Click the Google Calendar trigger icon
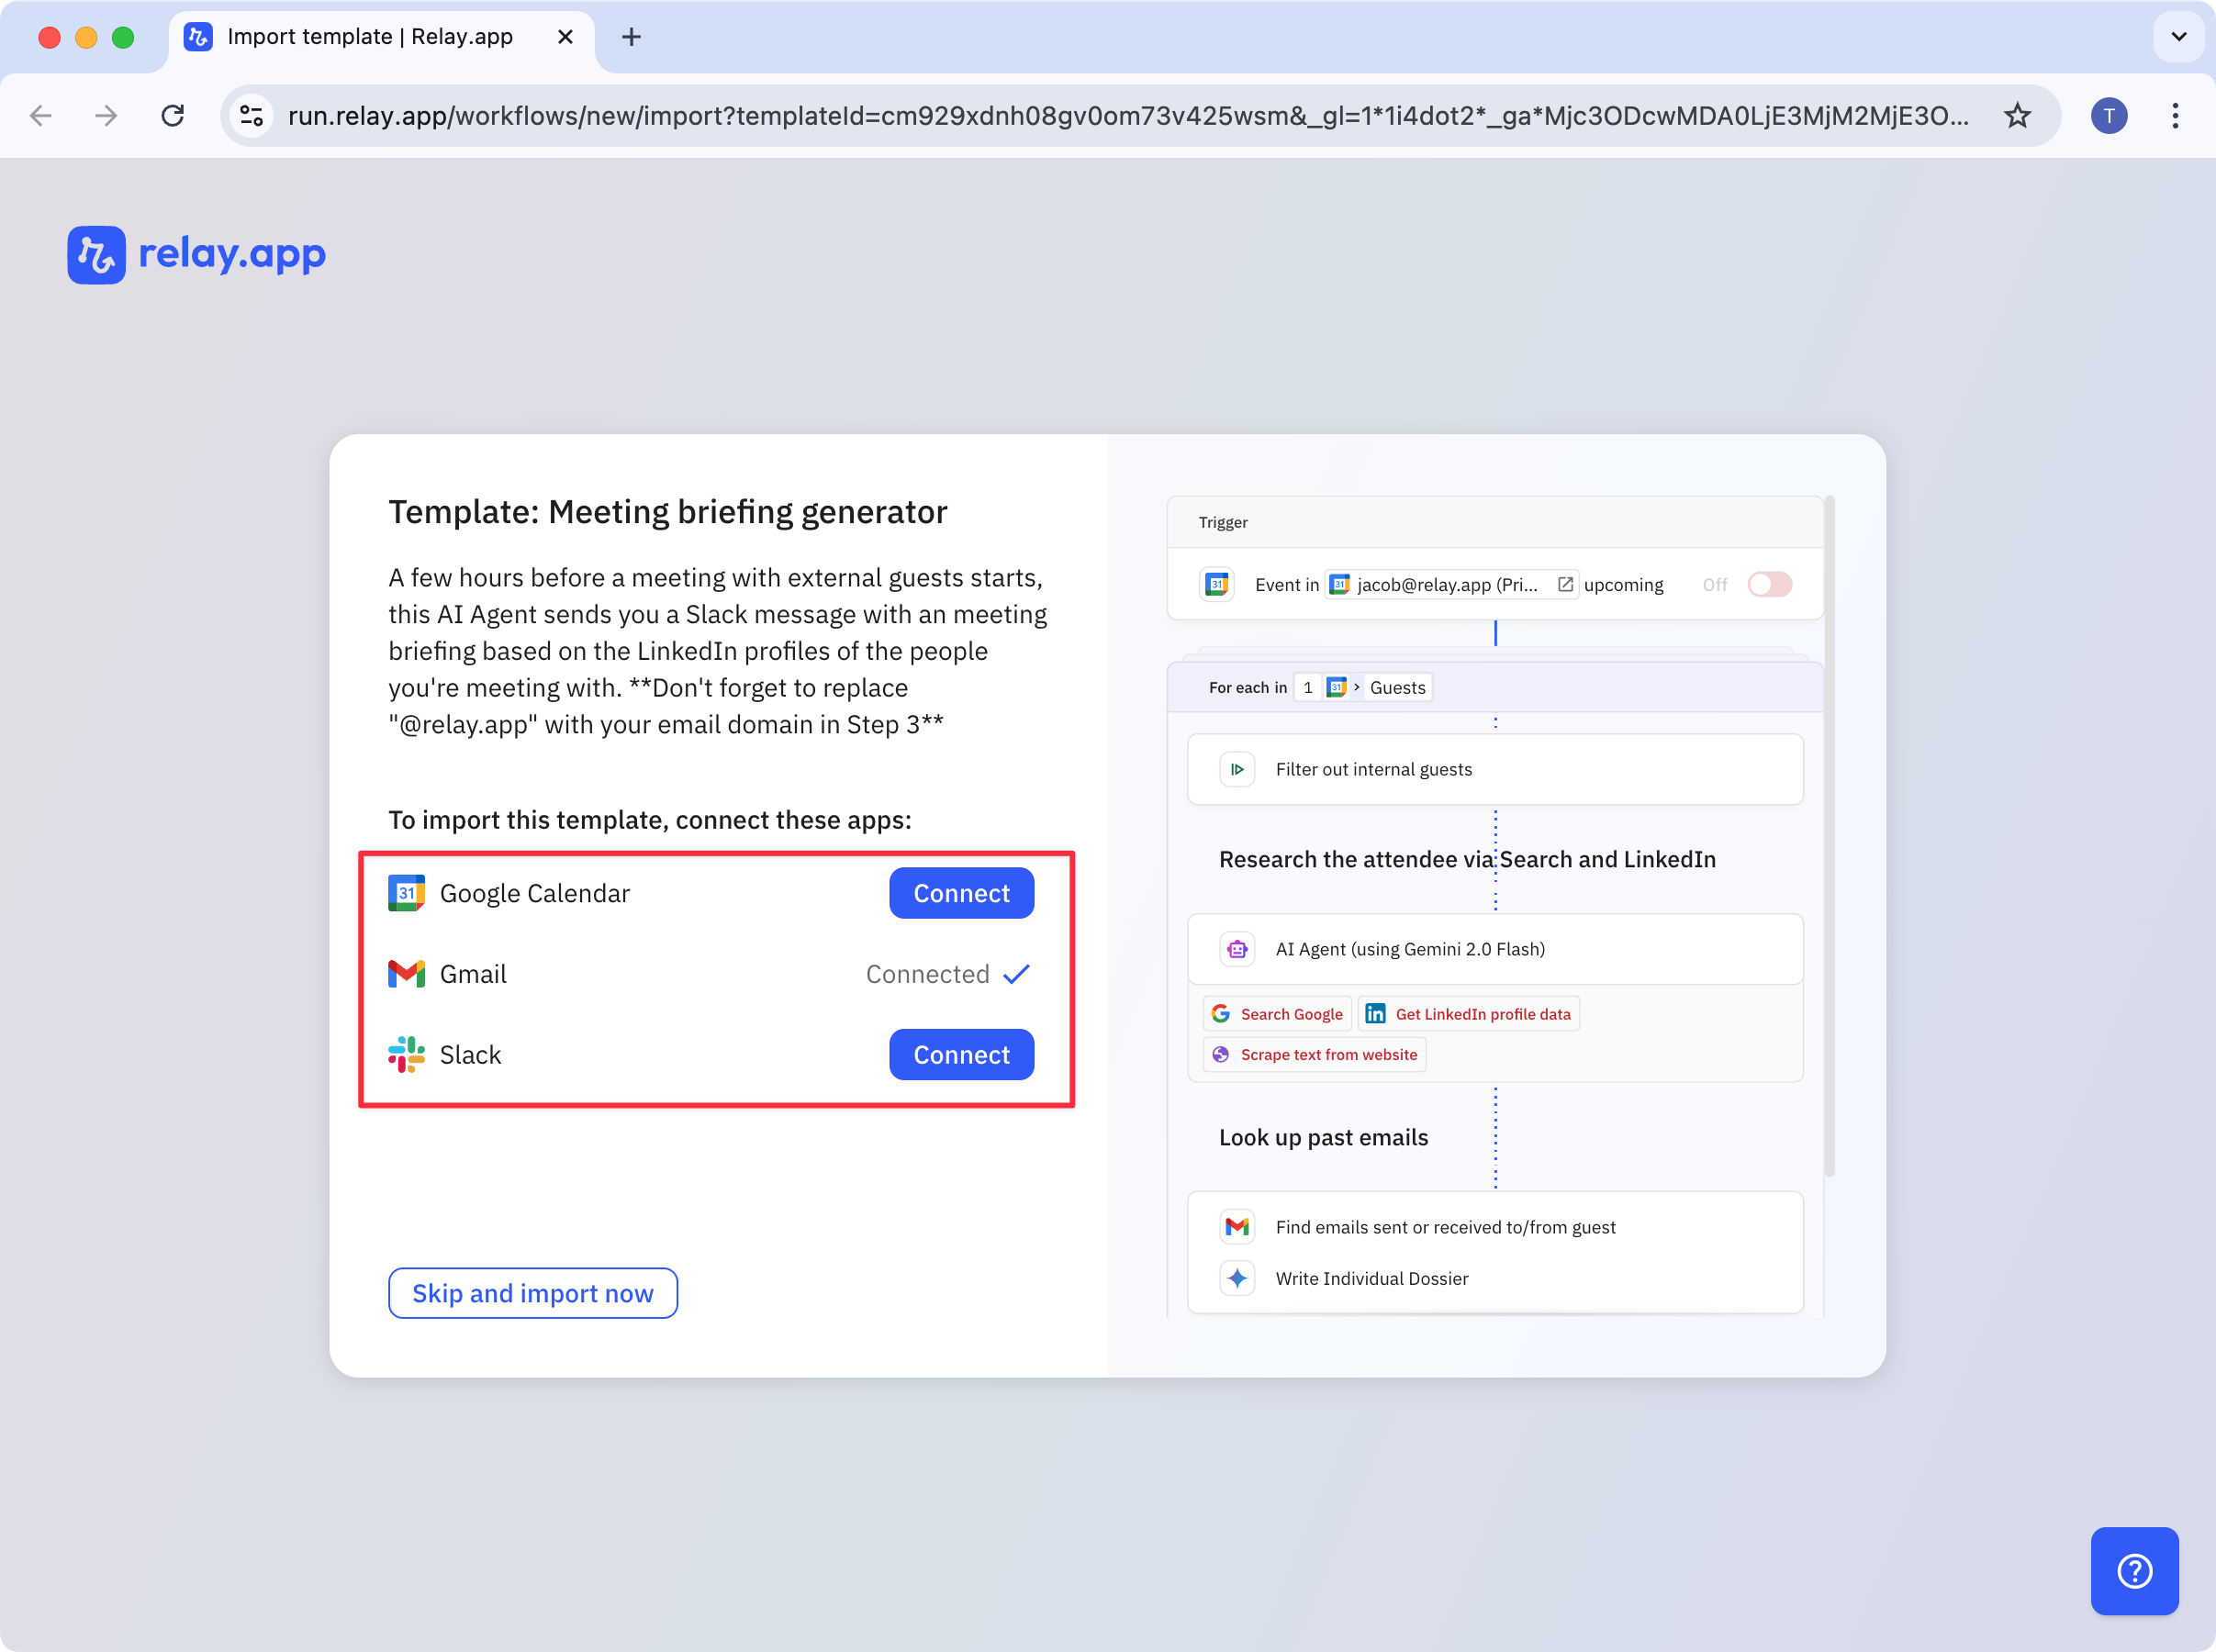The width and height of the screenshot is (2216, 1652). pos(1217,584)
